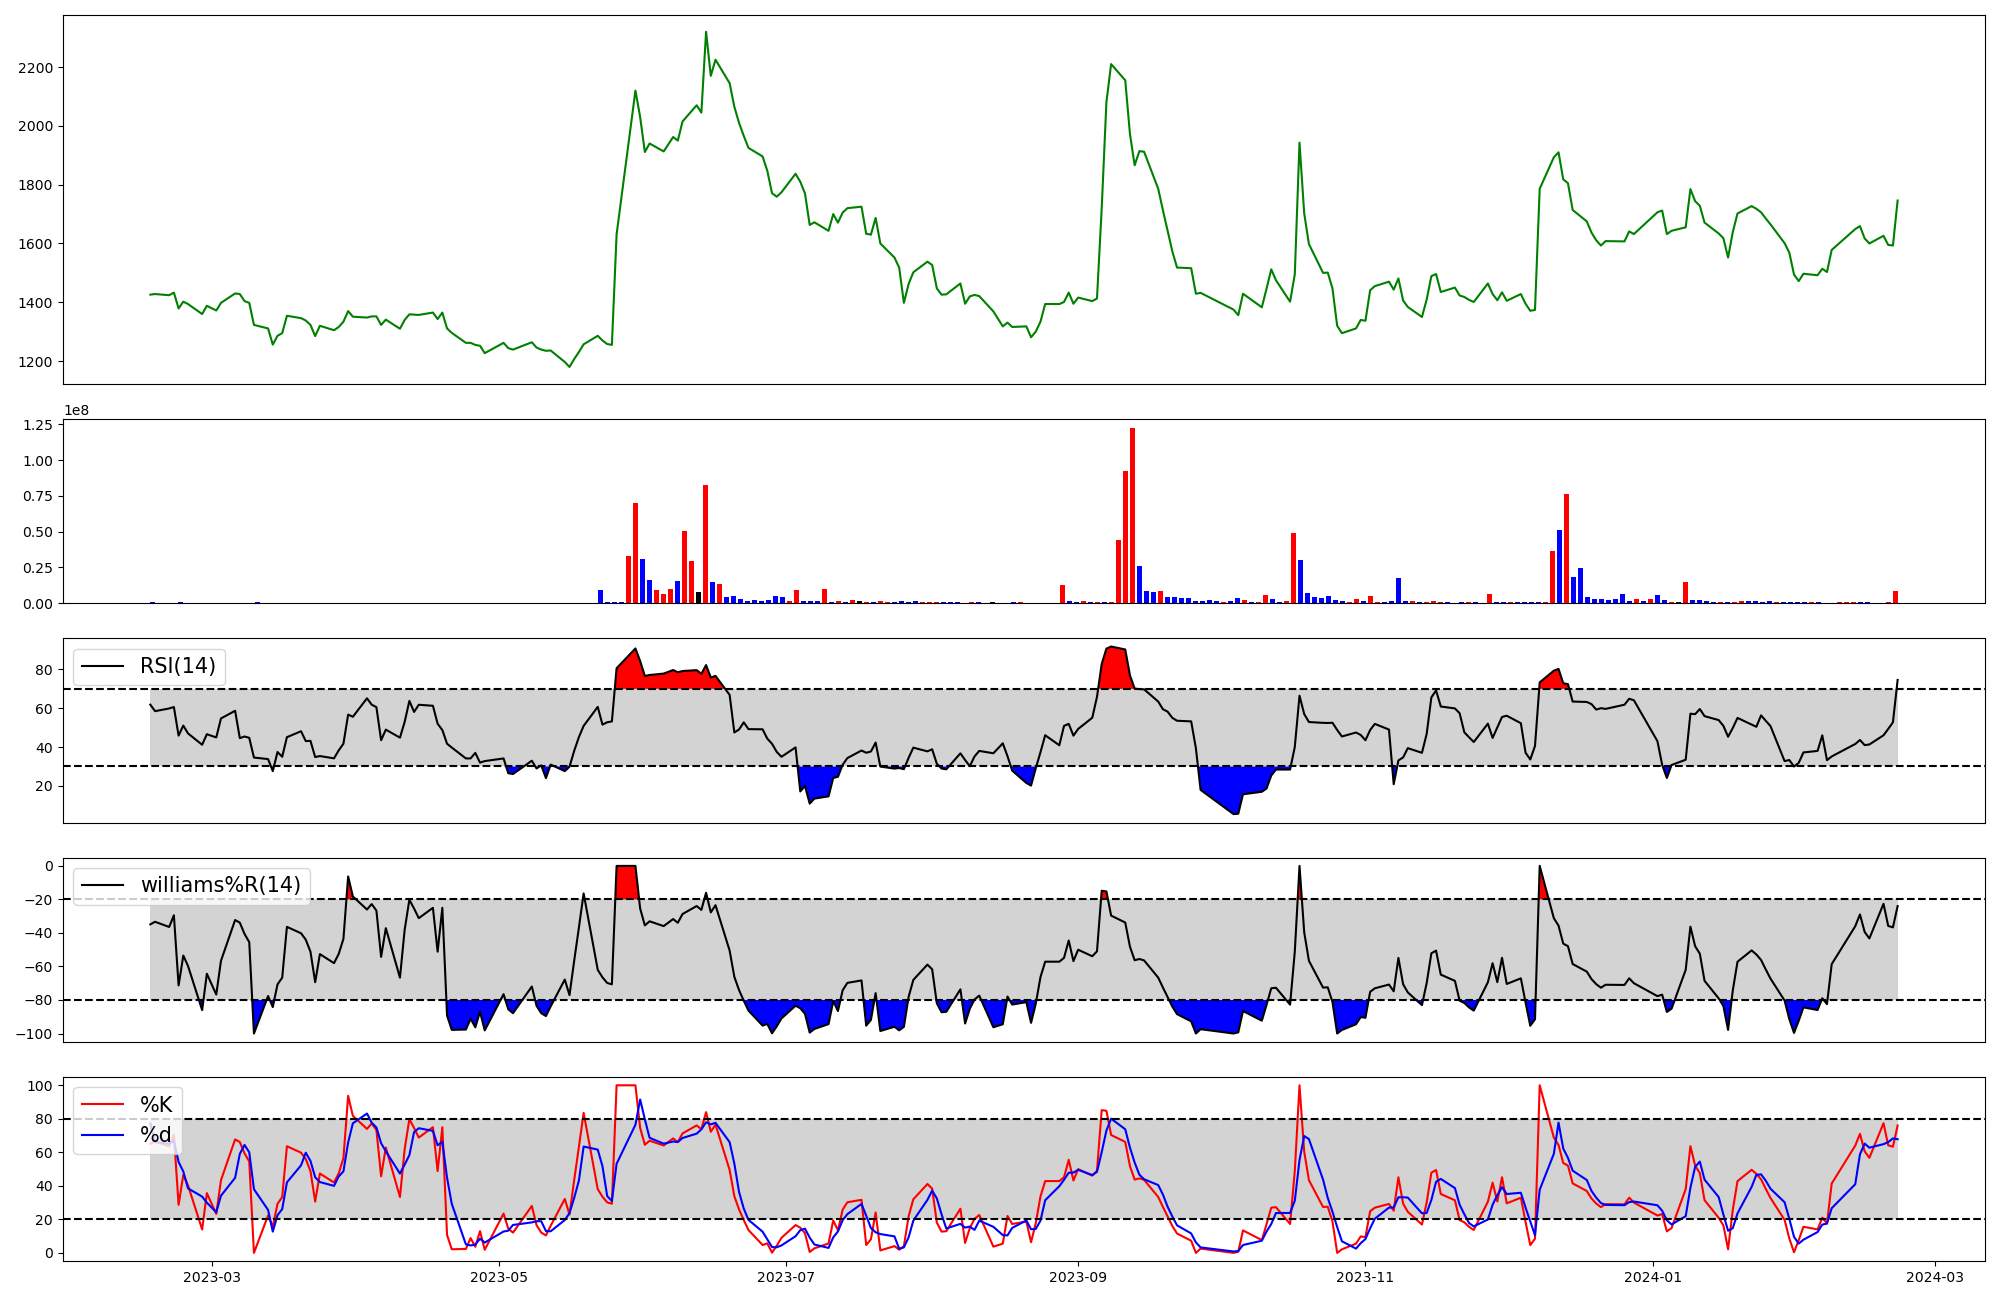The height and width of the screenshot is (1300, 2000).
Task: Click the highest peak of the green price line
Action: [x=706, y=33]
